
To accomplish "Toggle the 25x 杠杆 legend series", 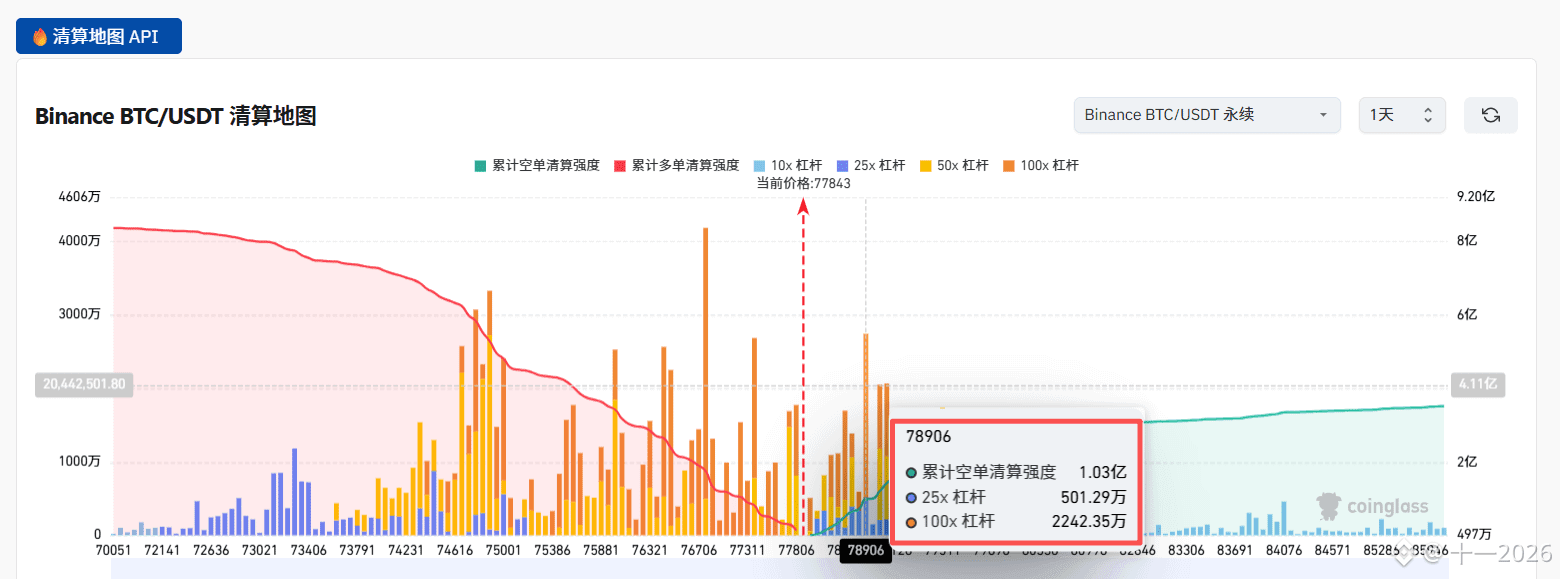I will (x=869, y=165).
